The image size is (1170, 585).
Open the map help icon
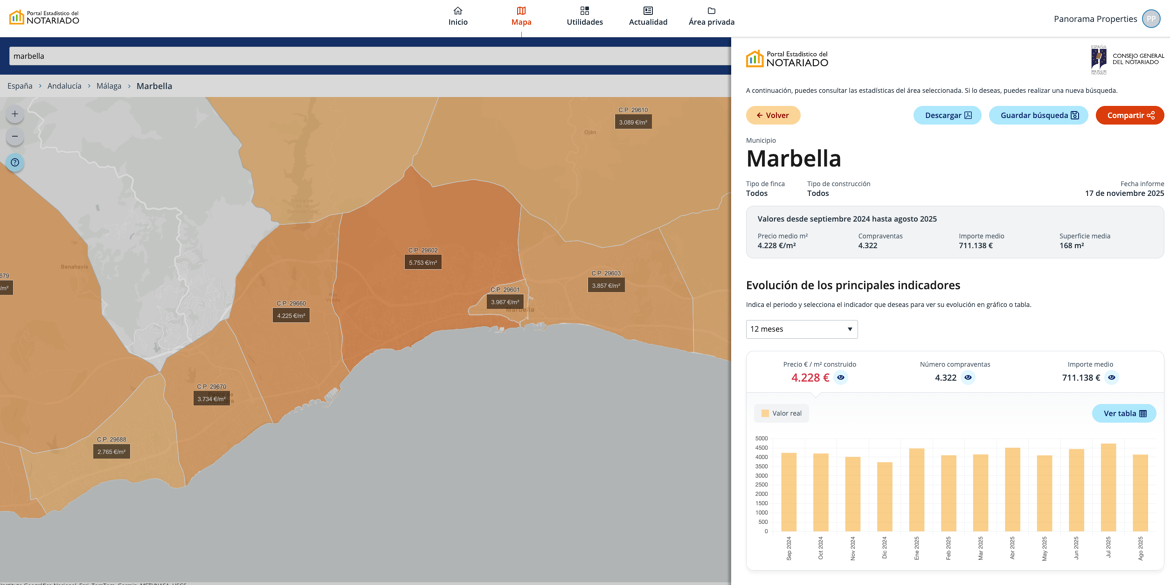tap(15, 162)
